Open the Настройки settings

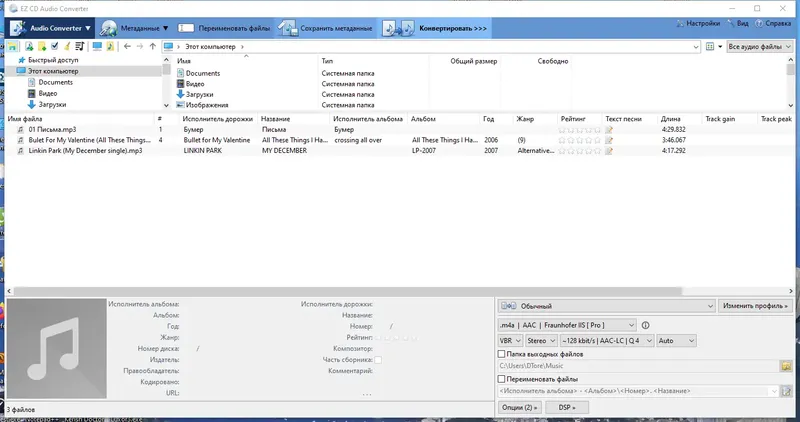click(698, 23)
